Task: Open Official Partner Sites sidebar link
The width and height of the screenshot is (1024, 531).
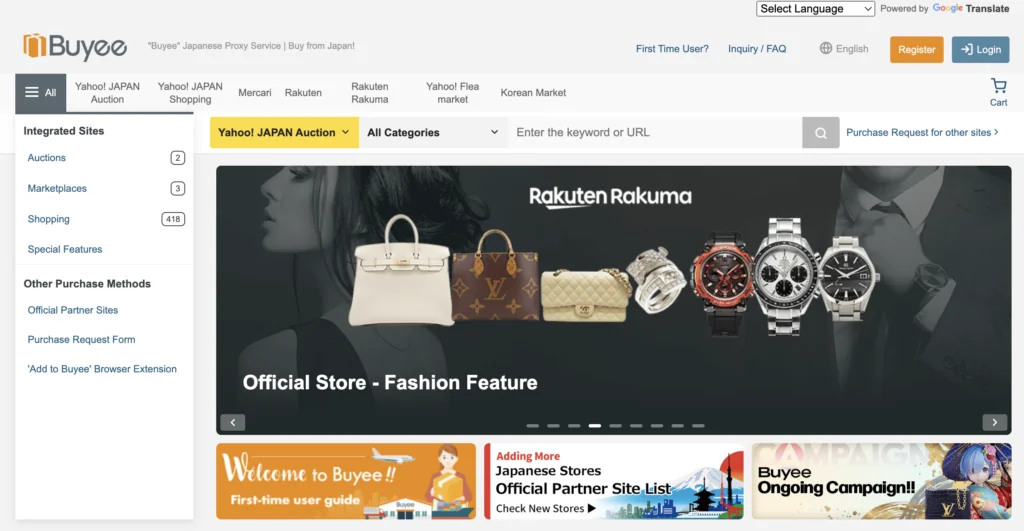Action: 72,310
